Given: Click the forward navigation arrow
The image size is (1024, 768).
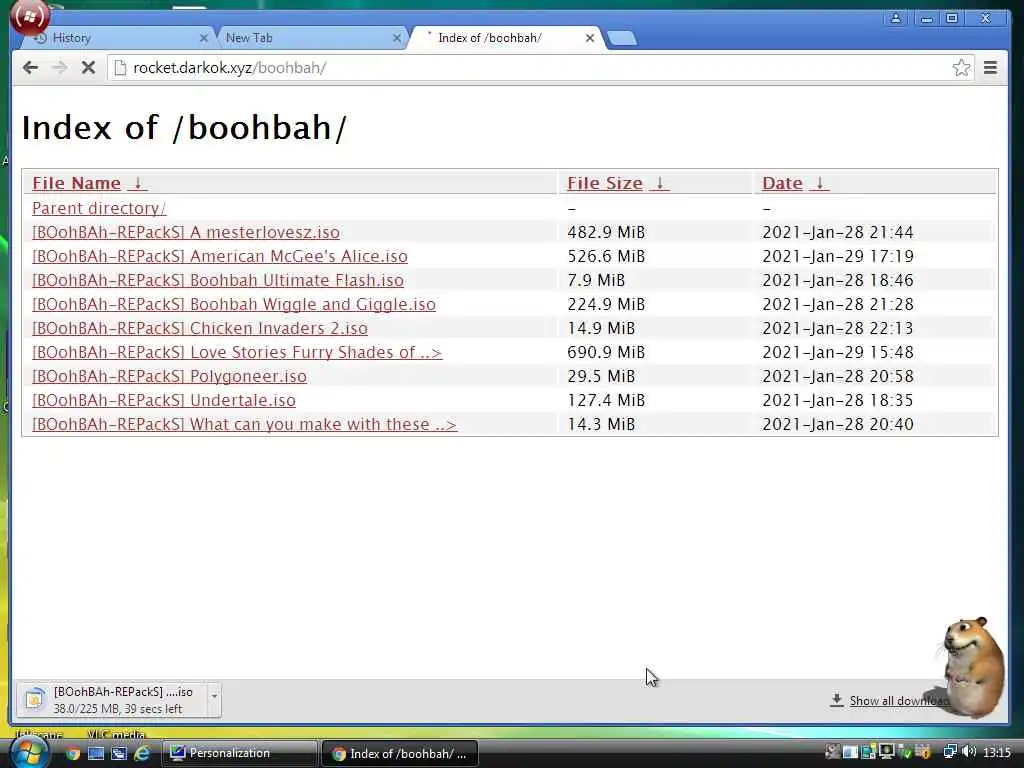Looking at the screenshot, I should 59,67.
